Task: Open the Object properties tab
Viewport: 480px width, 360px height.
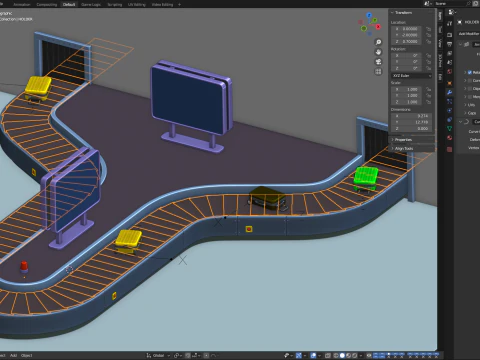Action: 449,83
